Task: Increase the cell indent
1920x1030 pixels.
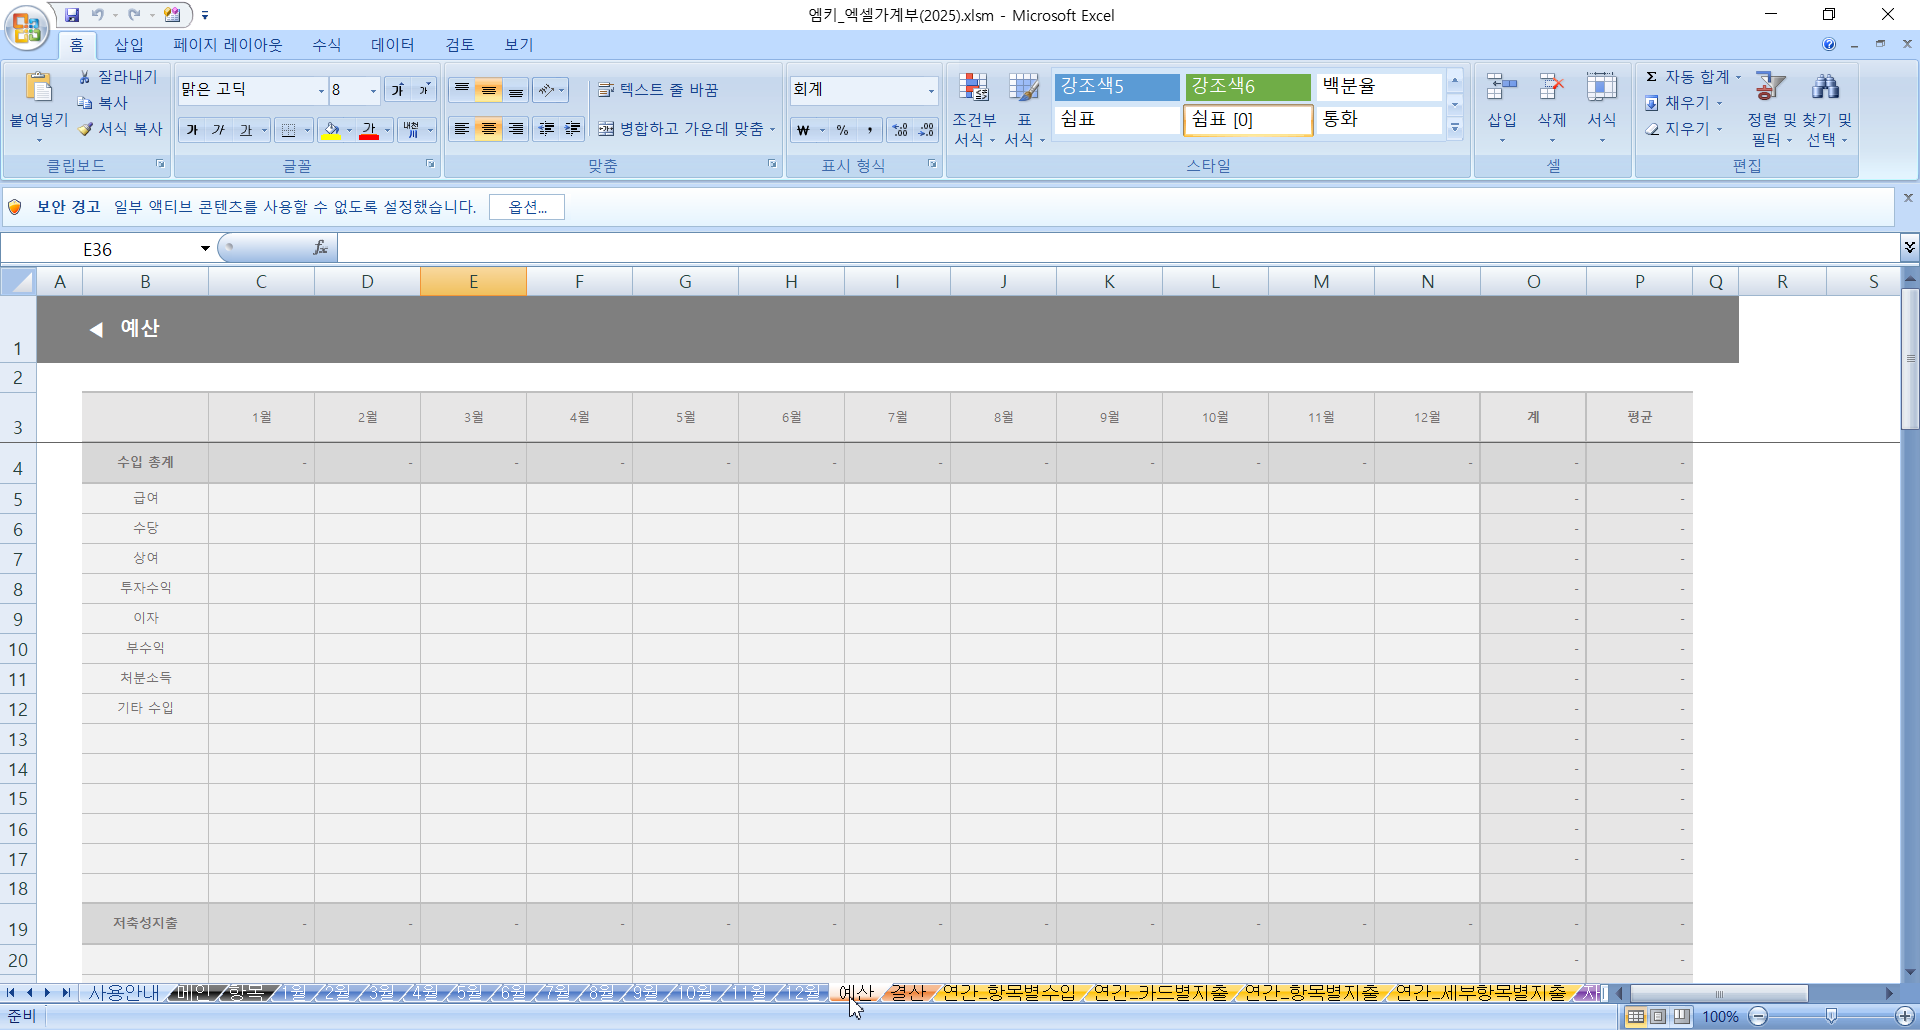Action: point(573,129)
